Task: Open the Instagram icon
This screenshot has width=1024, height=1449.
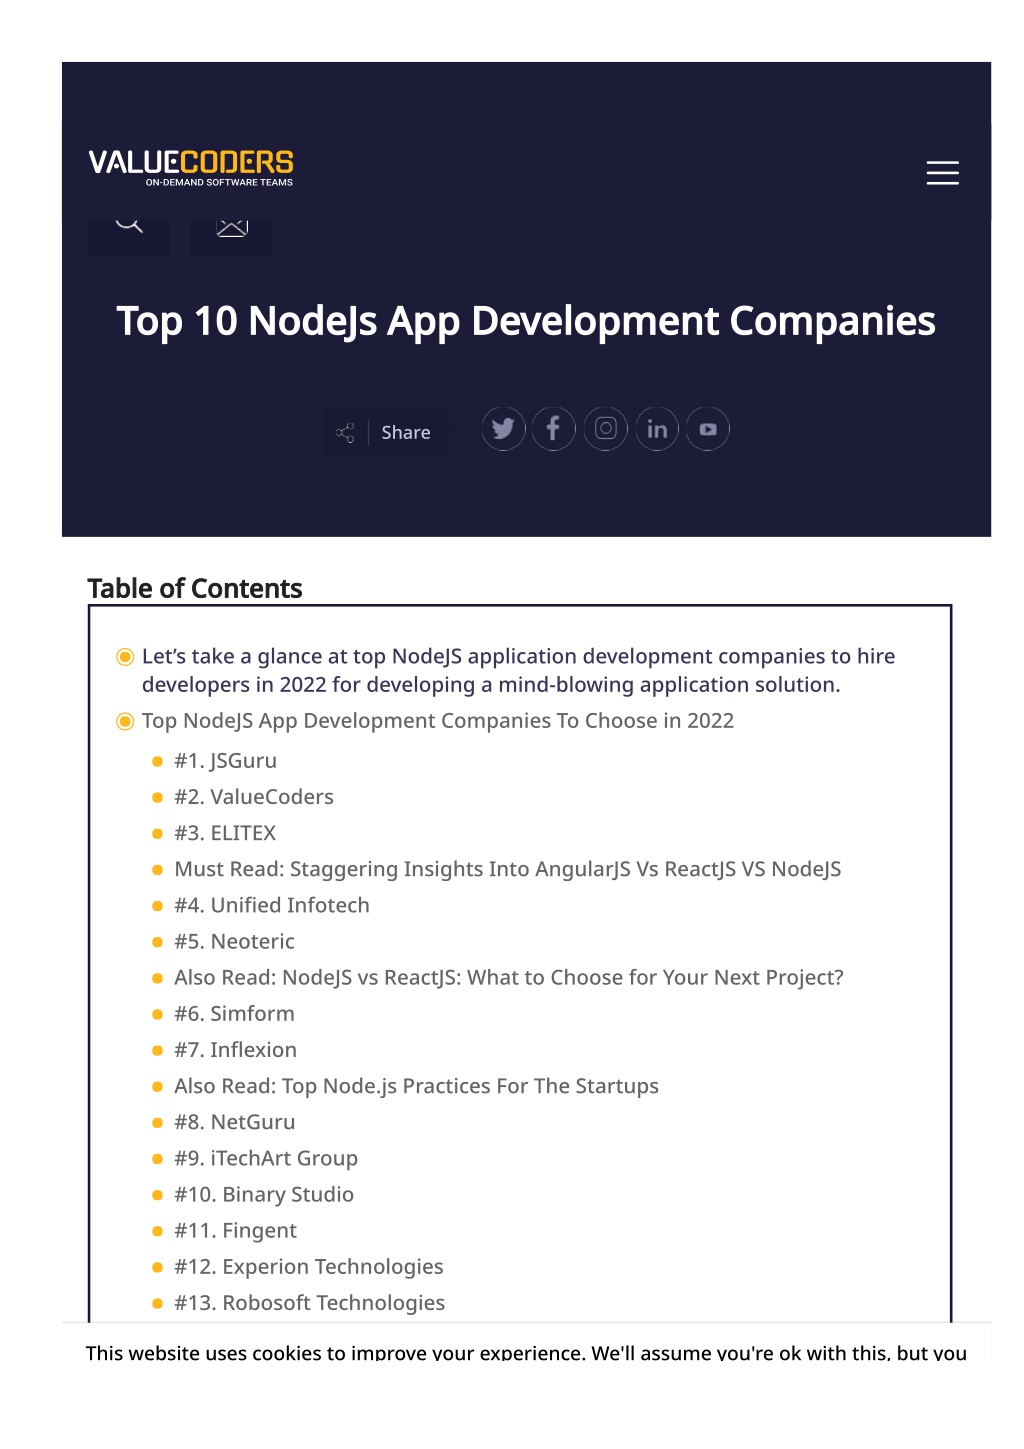Action: tap(605, 429)
